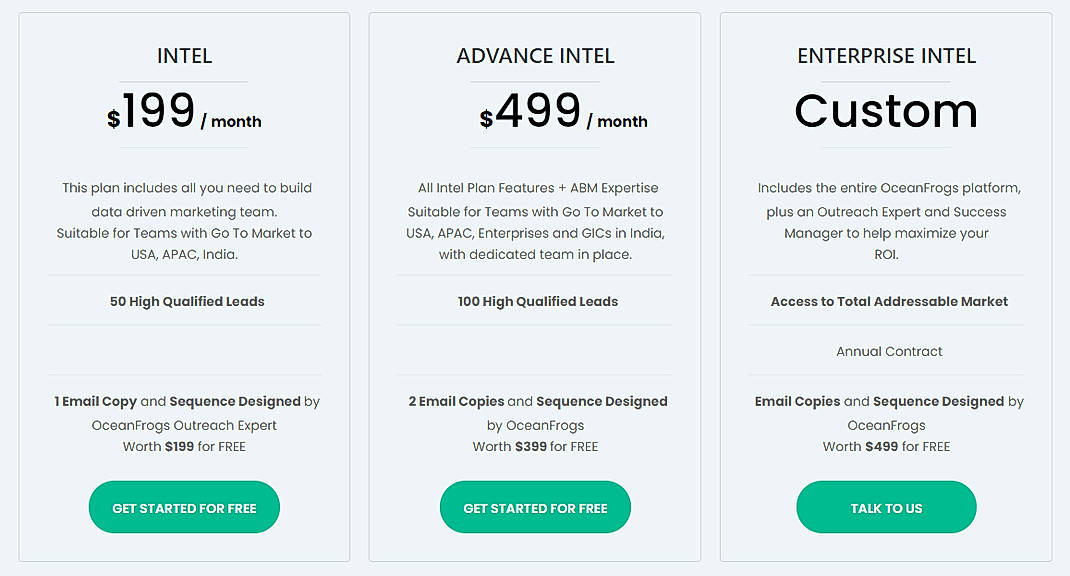
Task: Click the Custom pricing label
Action: coord(886,111)
